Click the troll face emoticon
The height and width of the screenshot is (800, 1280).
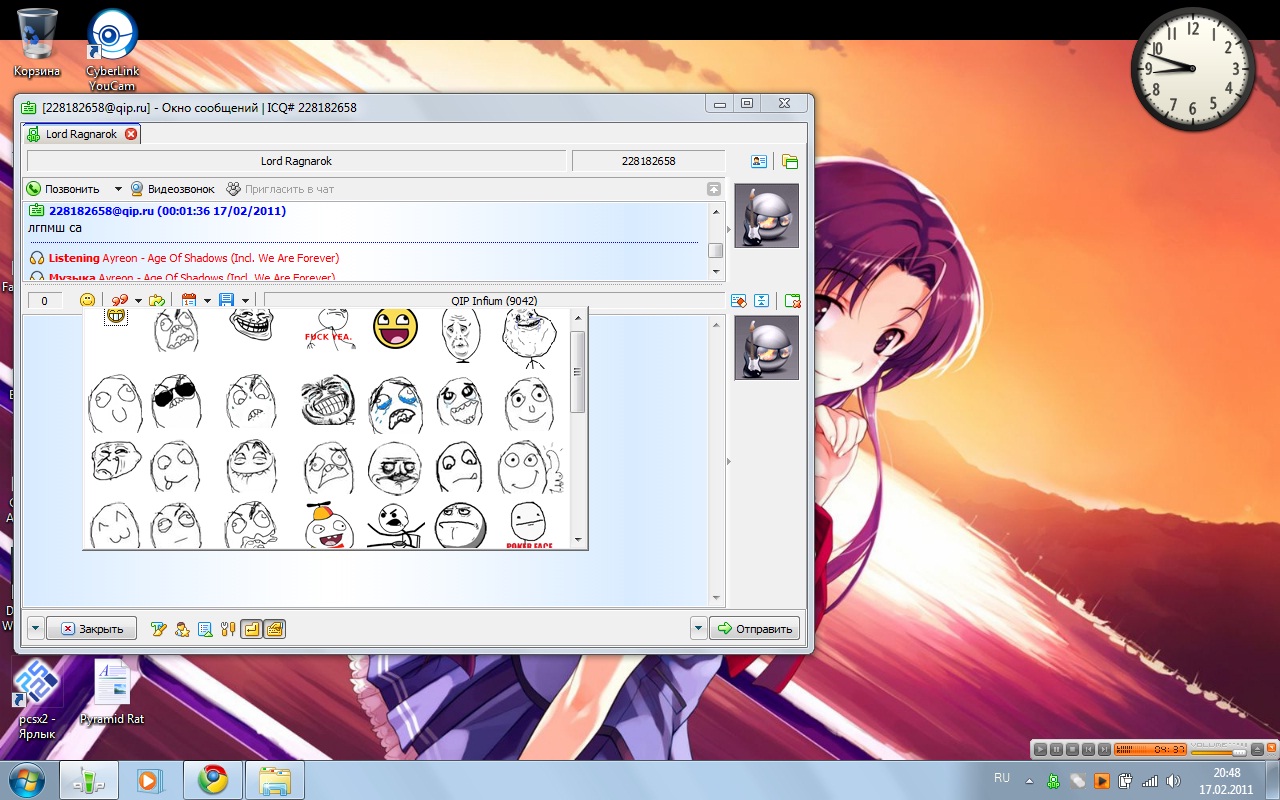250,325
